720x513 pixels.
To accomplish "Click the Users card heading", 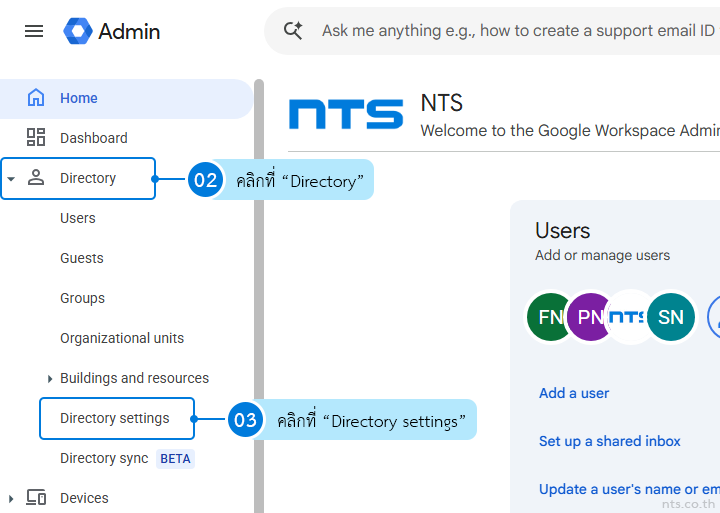I will pos(562,231).
